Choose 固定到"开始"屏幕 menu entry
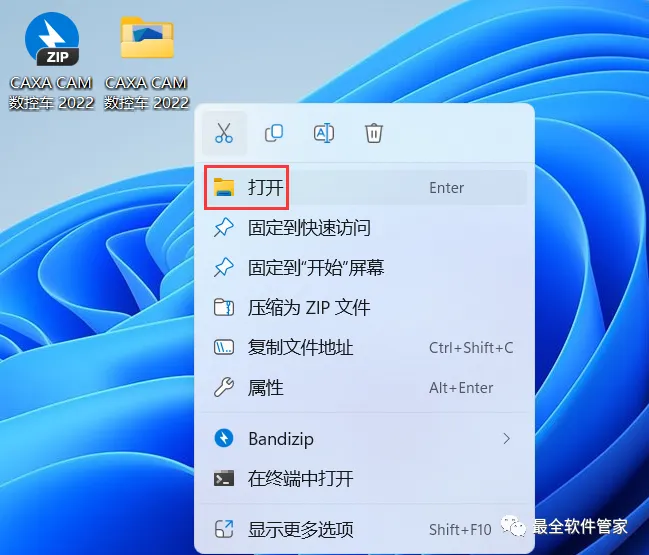 pyautogui.click(x=364, y=267)
